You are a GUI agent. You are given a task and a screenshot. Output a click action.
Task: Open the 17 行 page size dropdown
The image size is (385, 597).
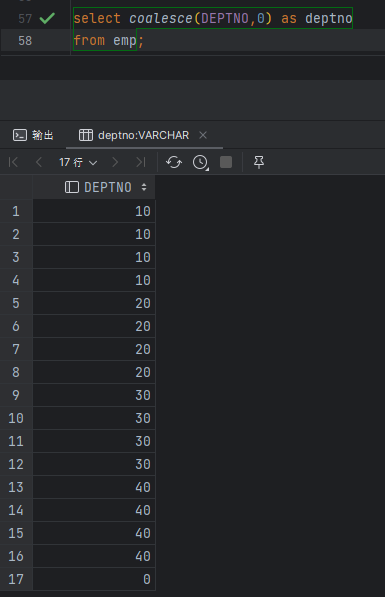tap(78, 163)
